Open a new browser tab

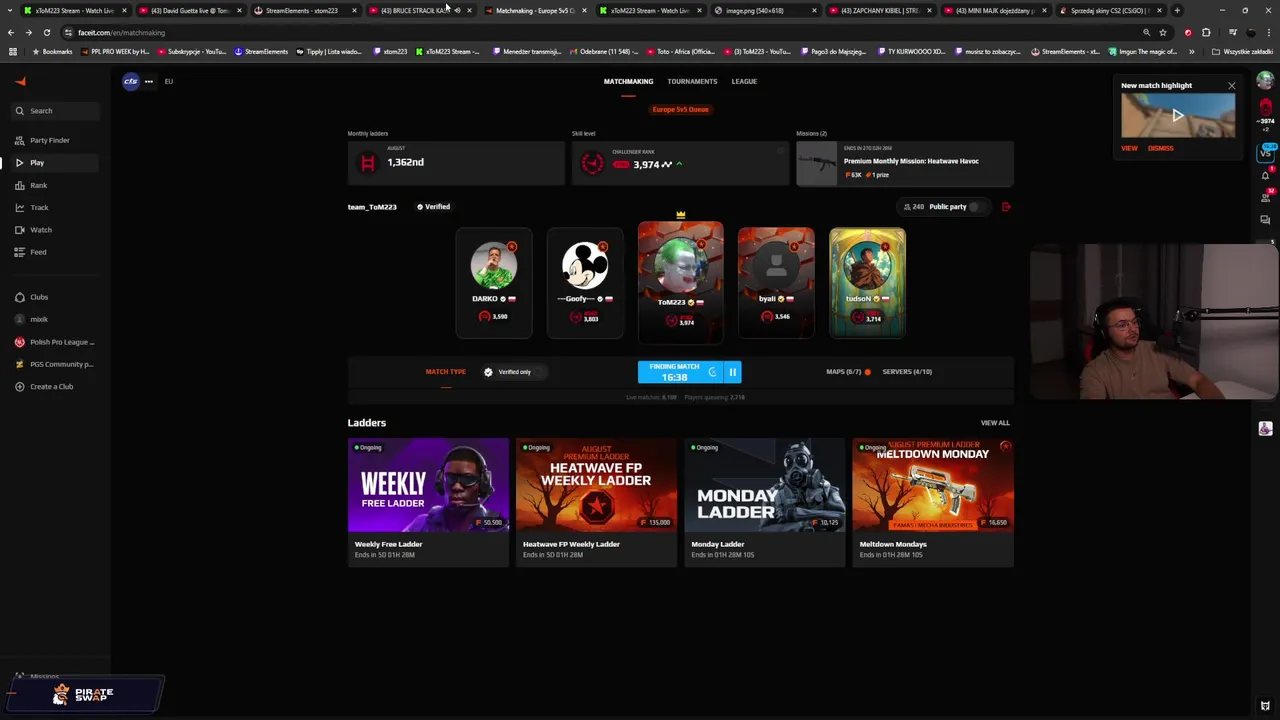1177,10
